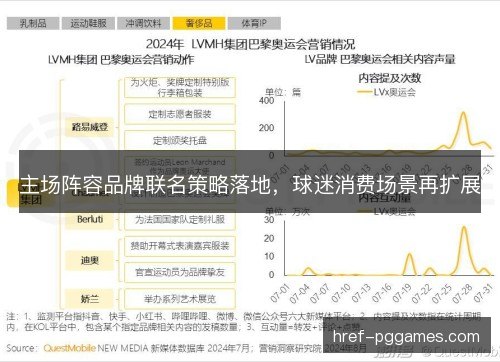
Task: Click the headline banner about 主场阵容品牌联名策略
Action: point(250,182)
